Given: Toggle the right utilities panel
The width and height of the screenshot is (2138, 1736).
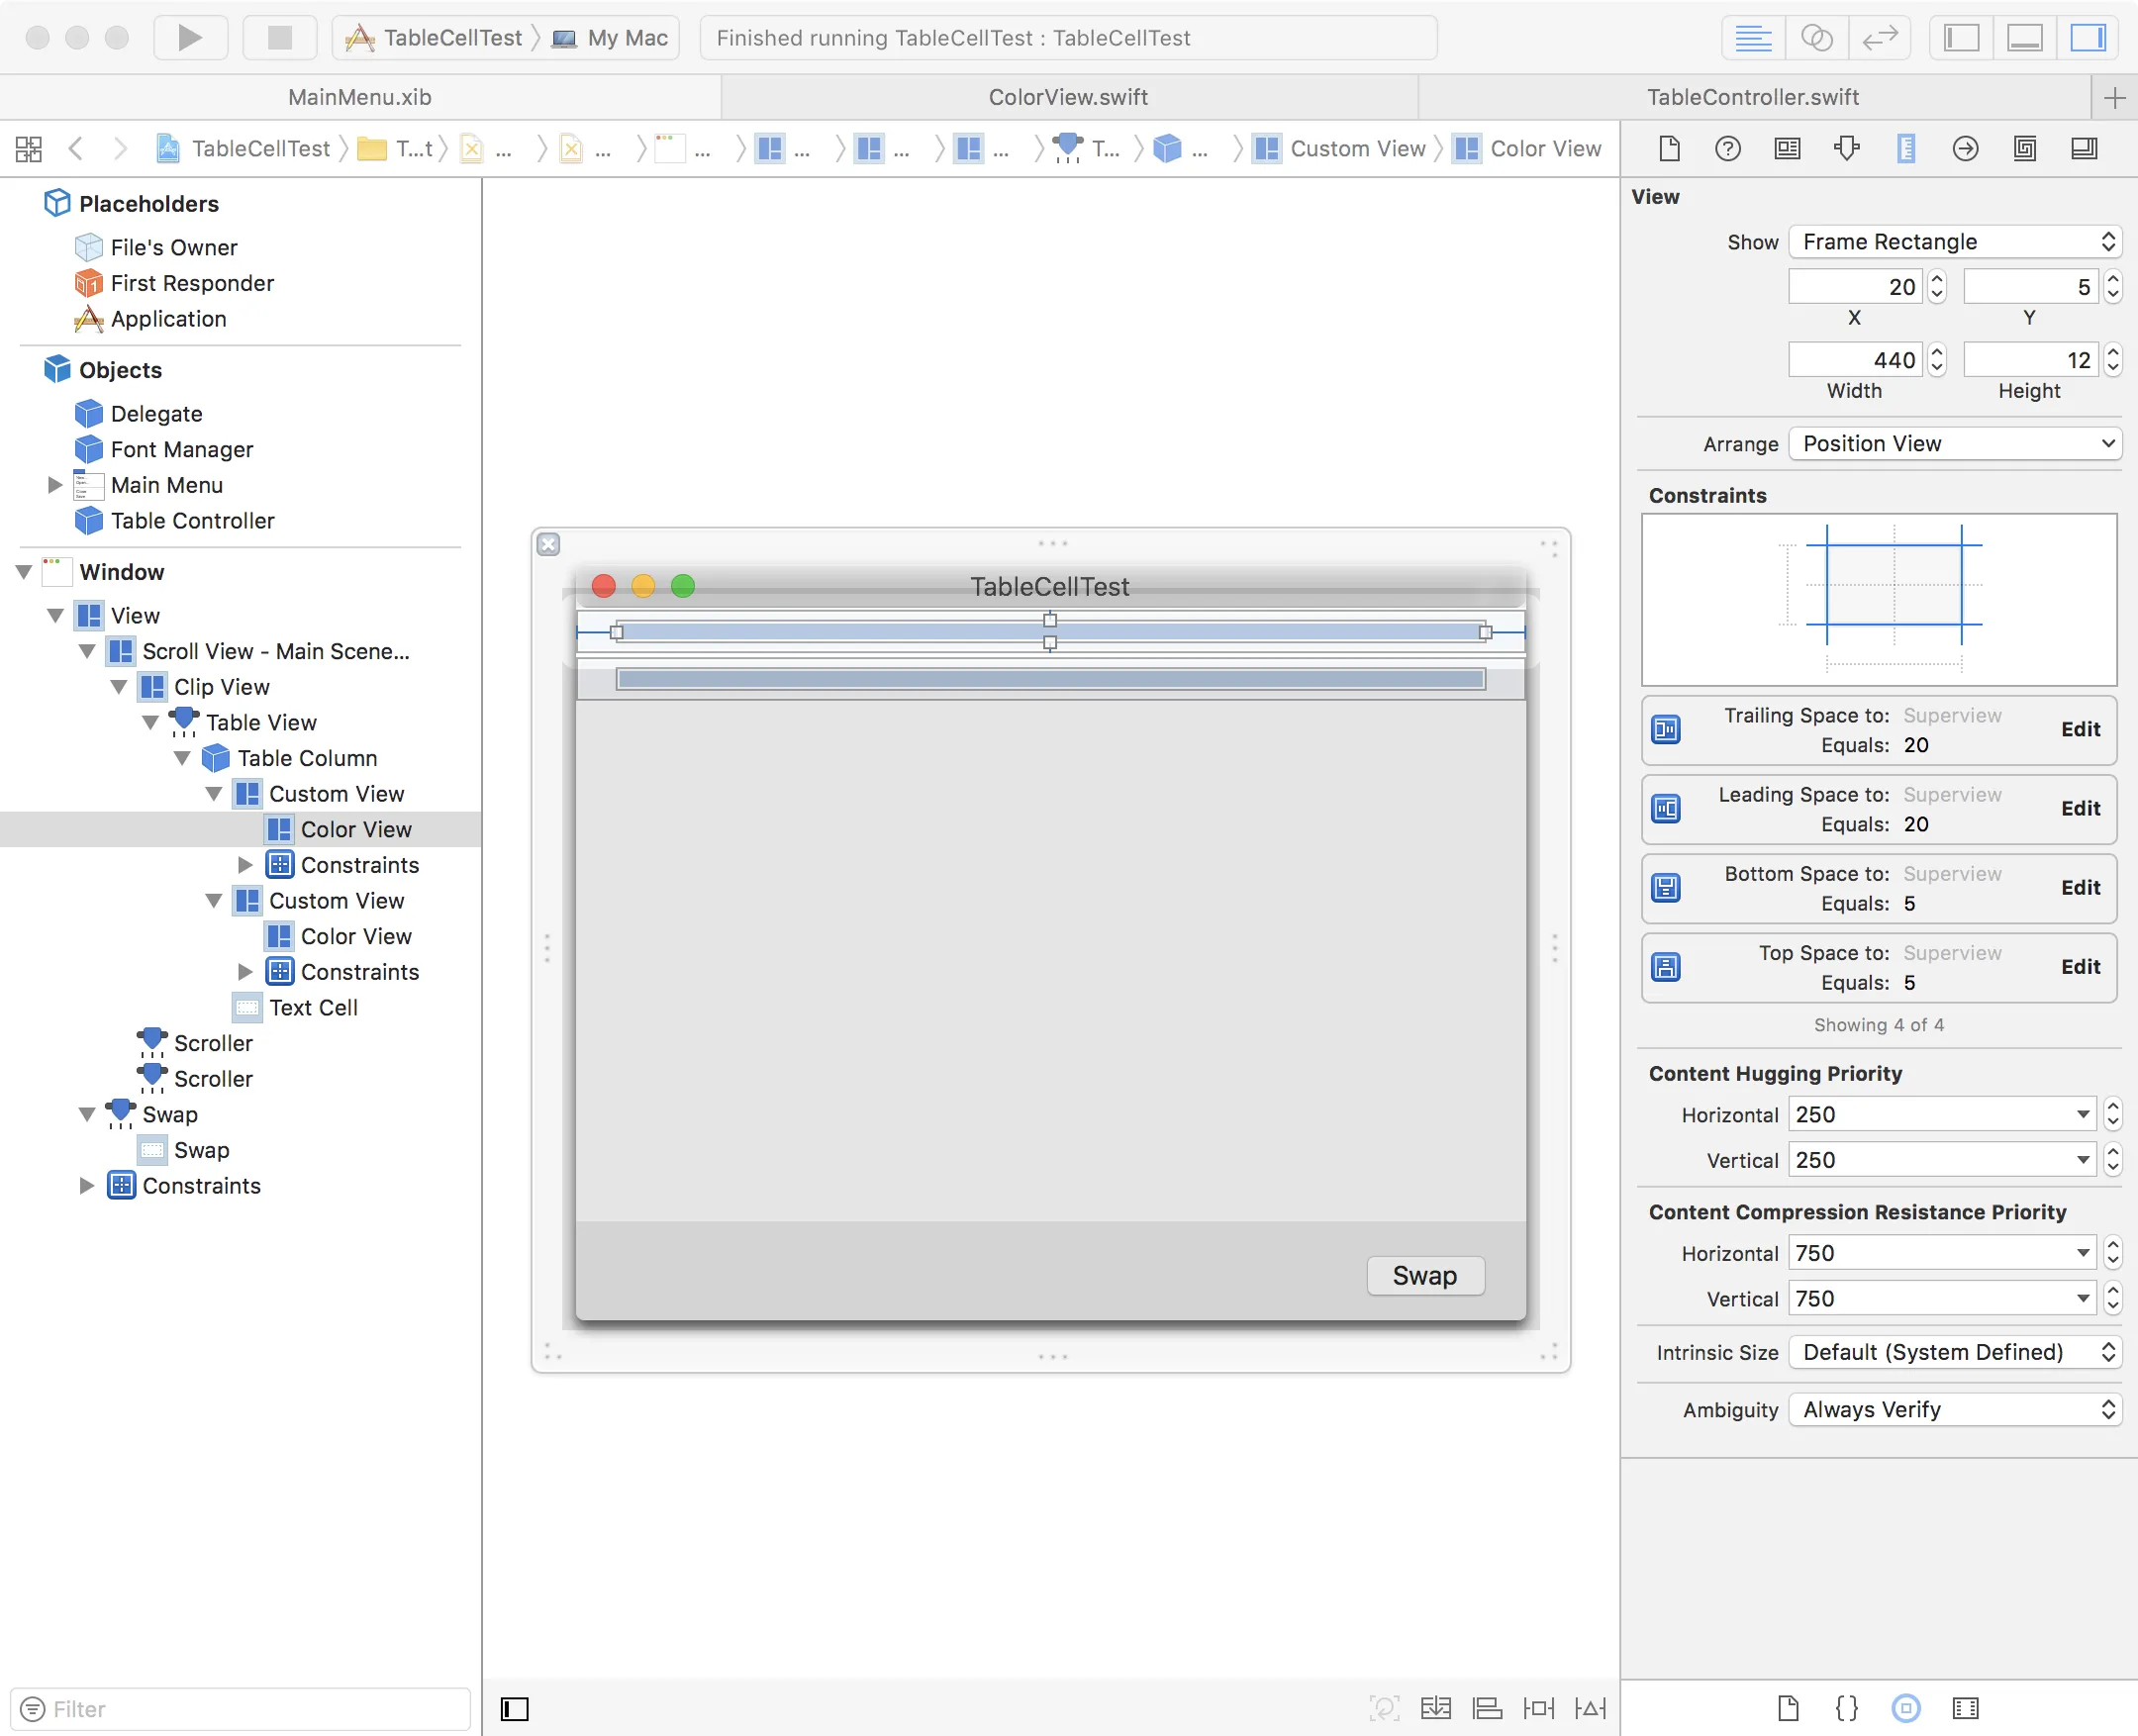Looking at the screenshot, I should 2087,38.
